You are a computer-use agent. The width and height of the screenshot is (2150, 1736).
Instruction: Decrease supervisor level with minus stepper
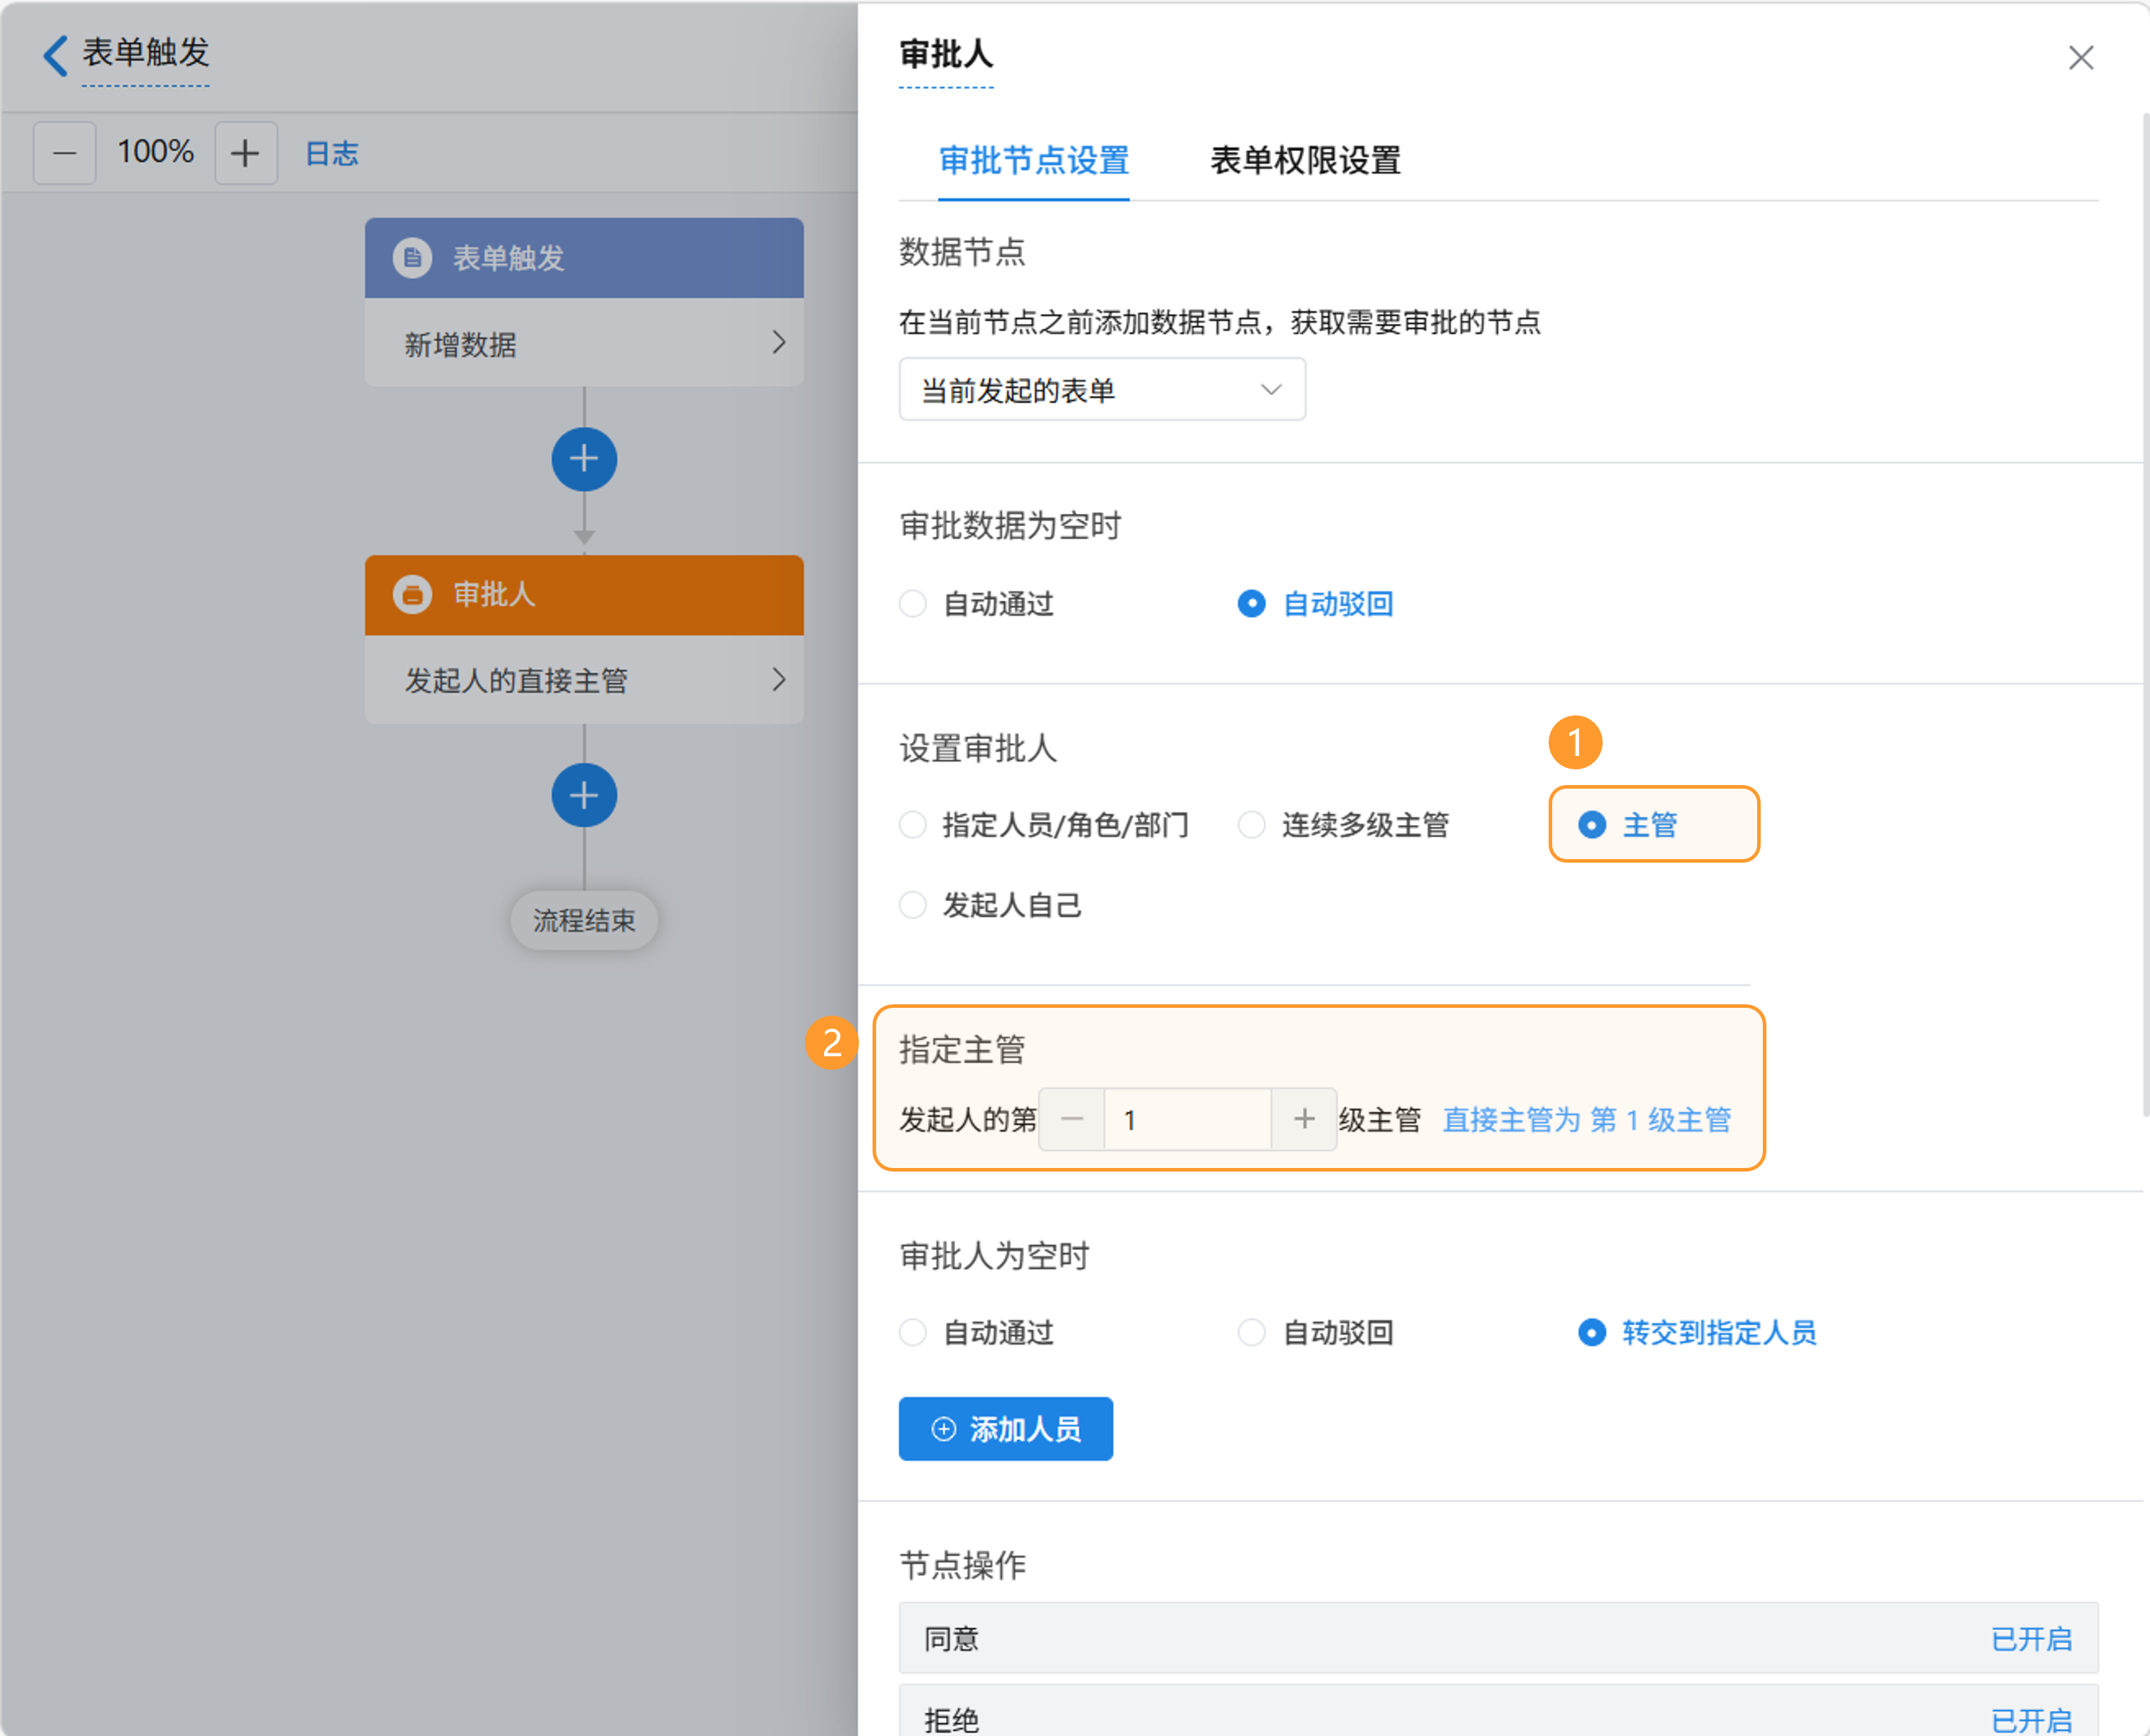coord(1072,1119)
